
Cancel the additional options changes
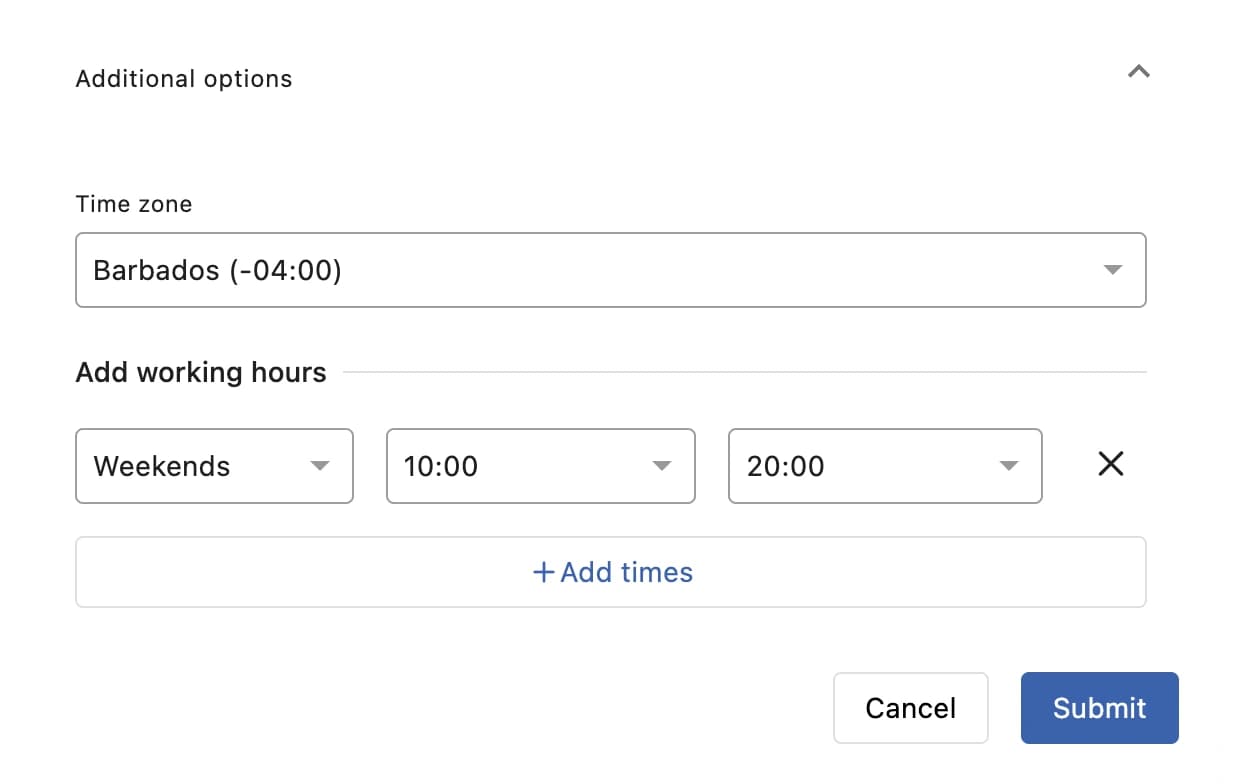click(910, 708)
